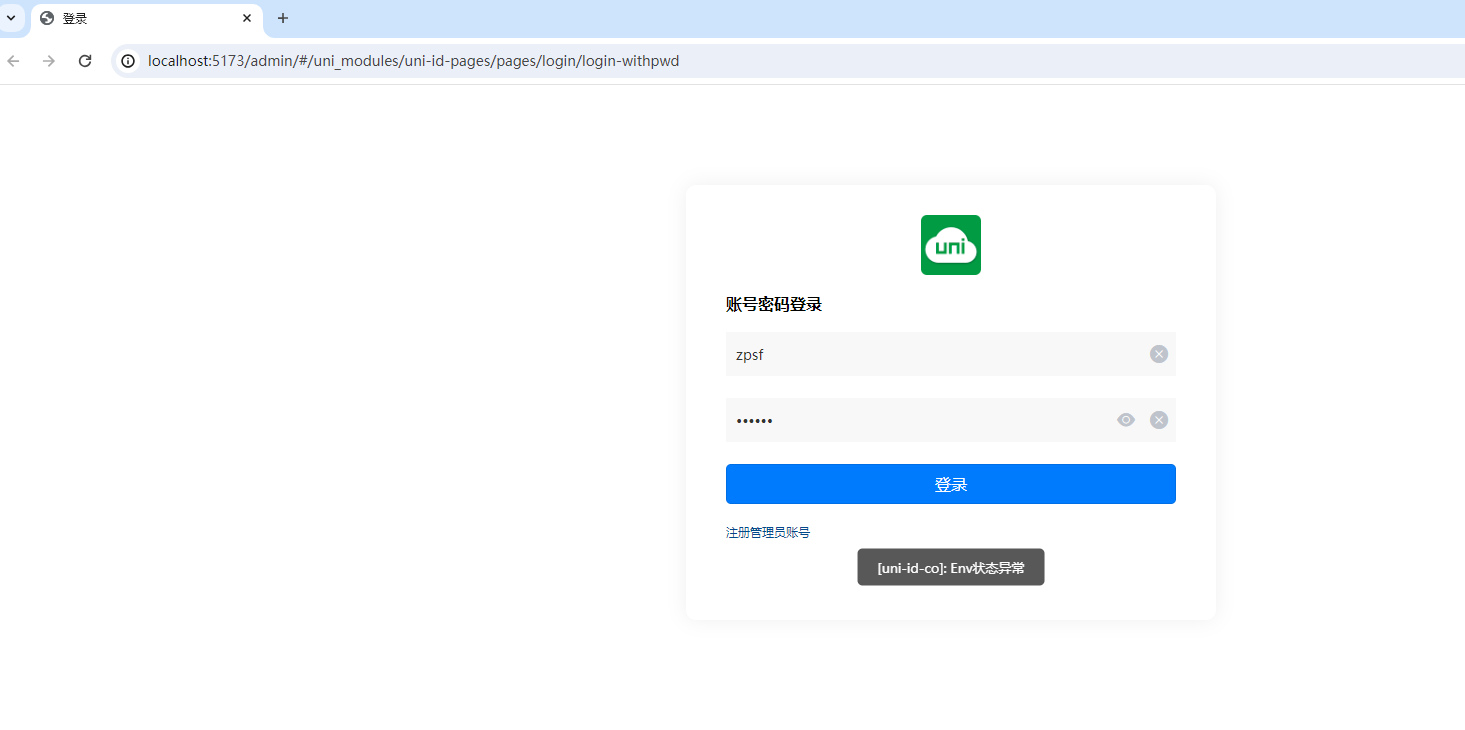The height and width of the screenshot is (730, 1465).
Task: Go forward to next page
Action: [x=49, y=61]
